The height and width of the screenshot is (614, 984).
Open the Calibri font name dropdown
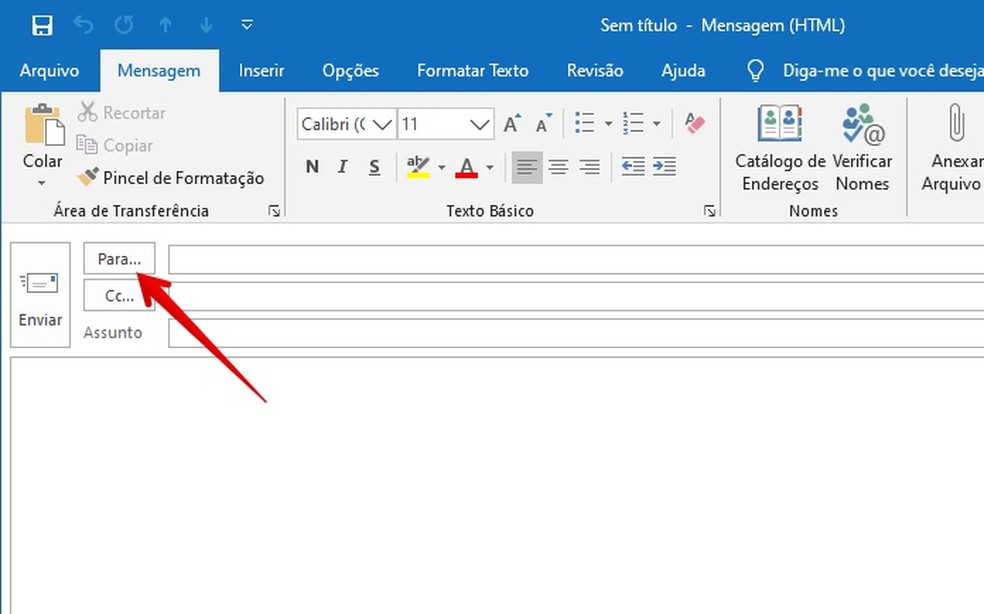[x=381, y=125]
